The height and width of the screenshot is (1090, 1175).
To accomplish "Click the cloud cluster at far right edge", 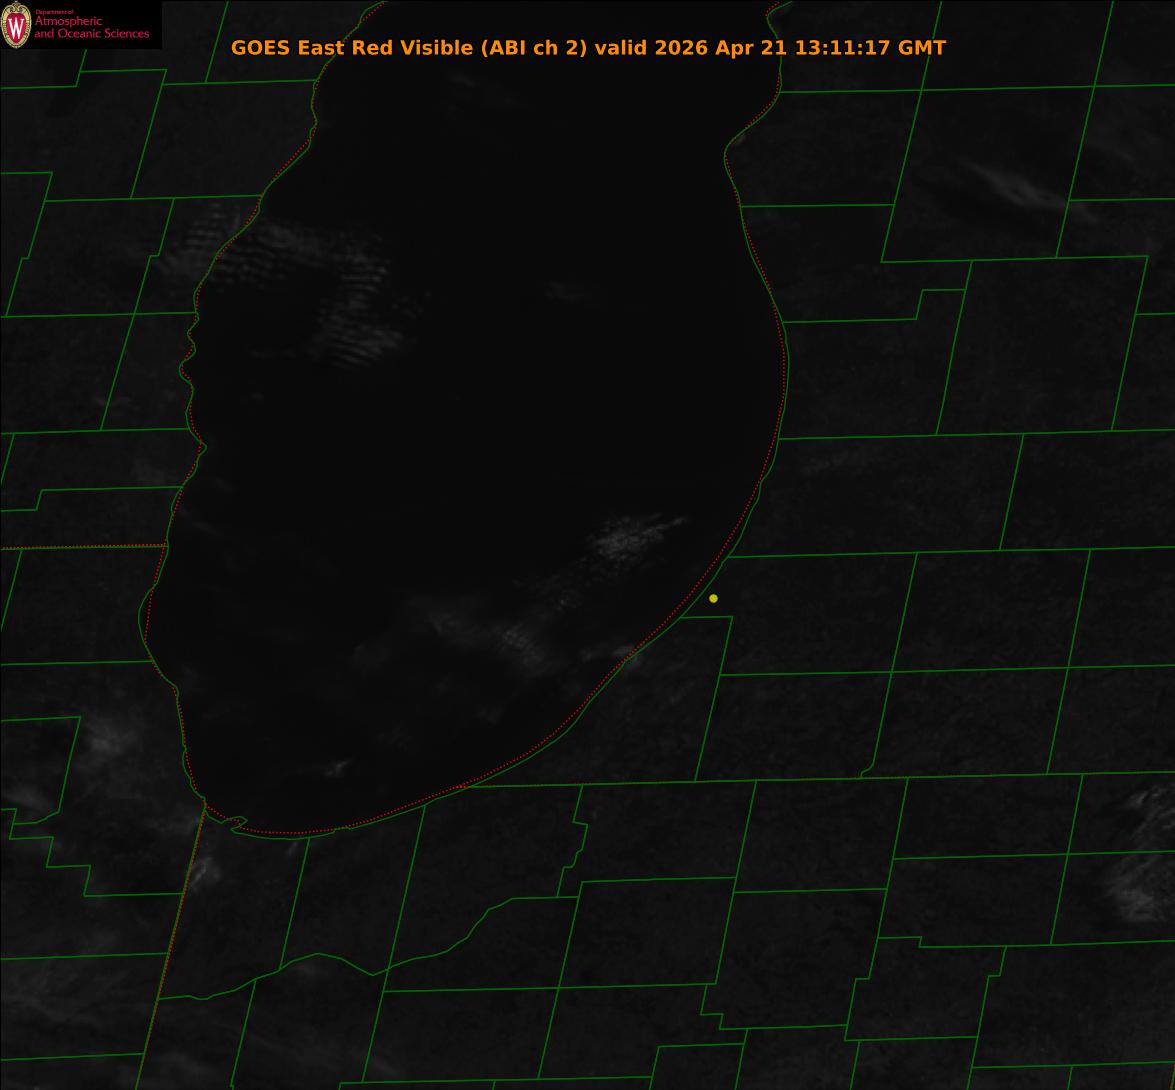I will click(x=1143, y=862).
